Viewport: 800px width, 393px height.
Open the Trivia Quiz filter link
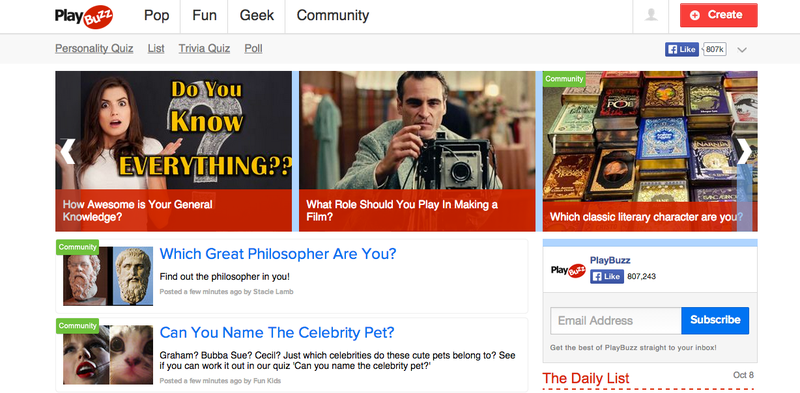pos(204,48)
